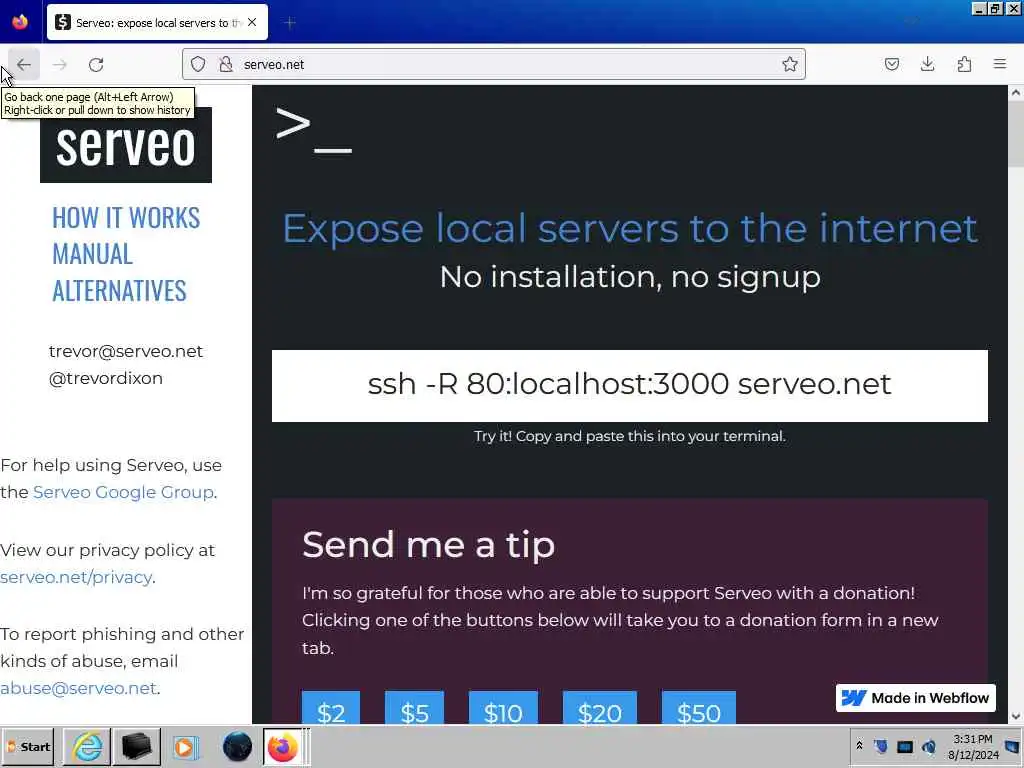
Task: Go to the MANUAL section
Action: (x=93, y=254)
